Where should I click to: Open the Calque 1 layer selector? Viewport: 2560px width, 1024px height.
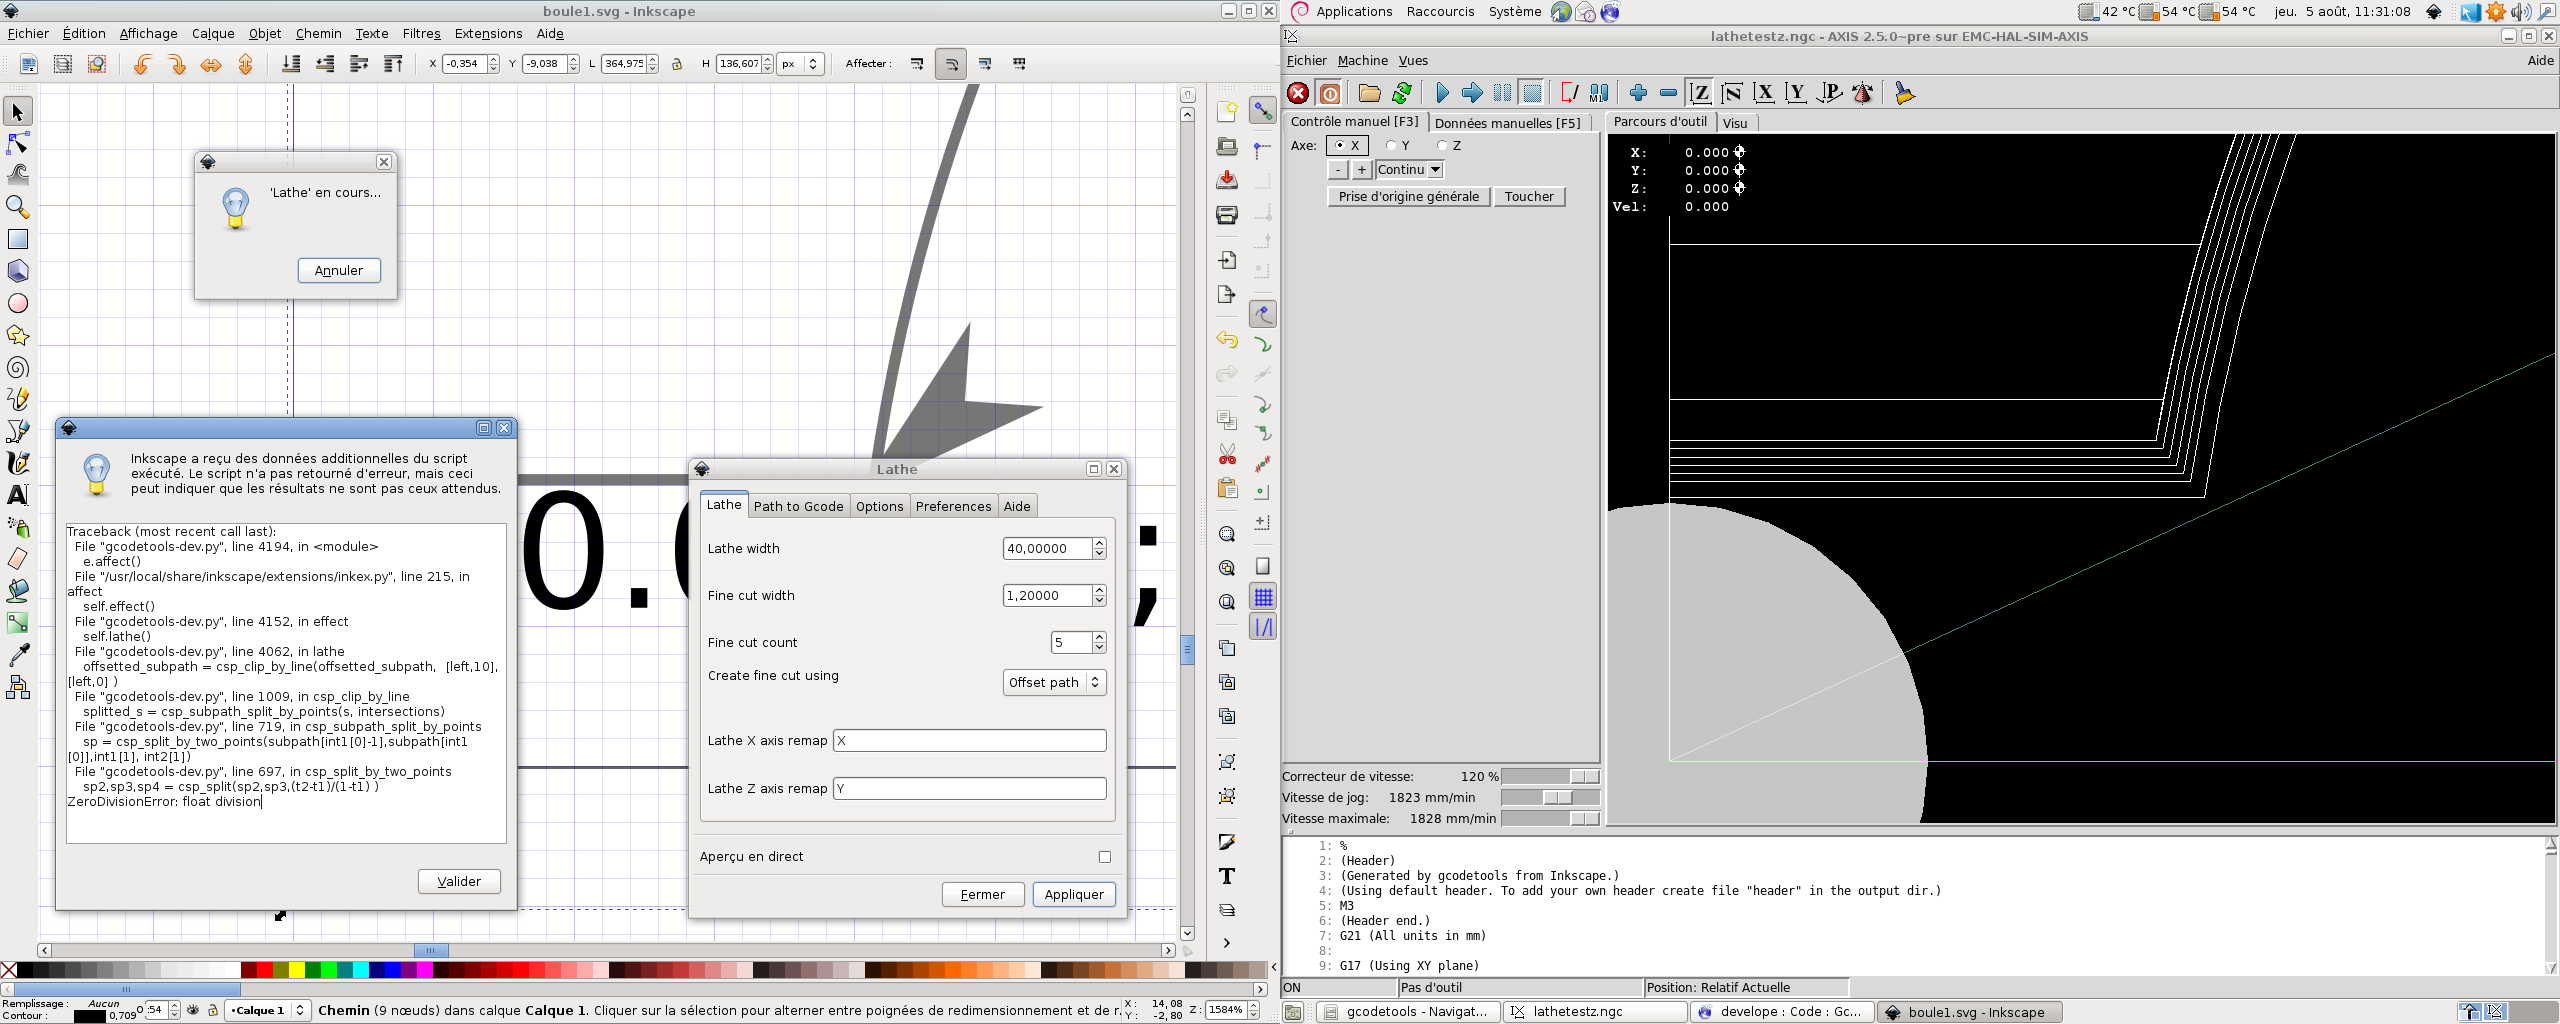pyautogui.click(x=267, y=1010)
